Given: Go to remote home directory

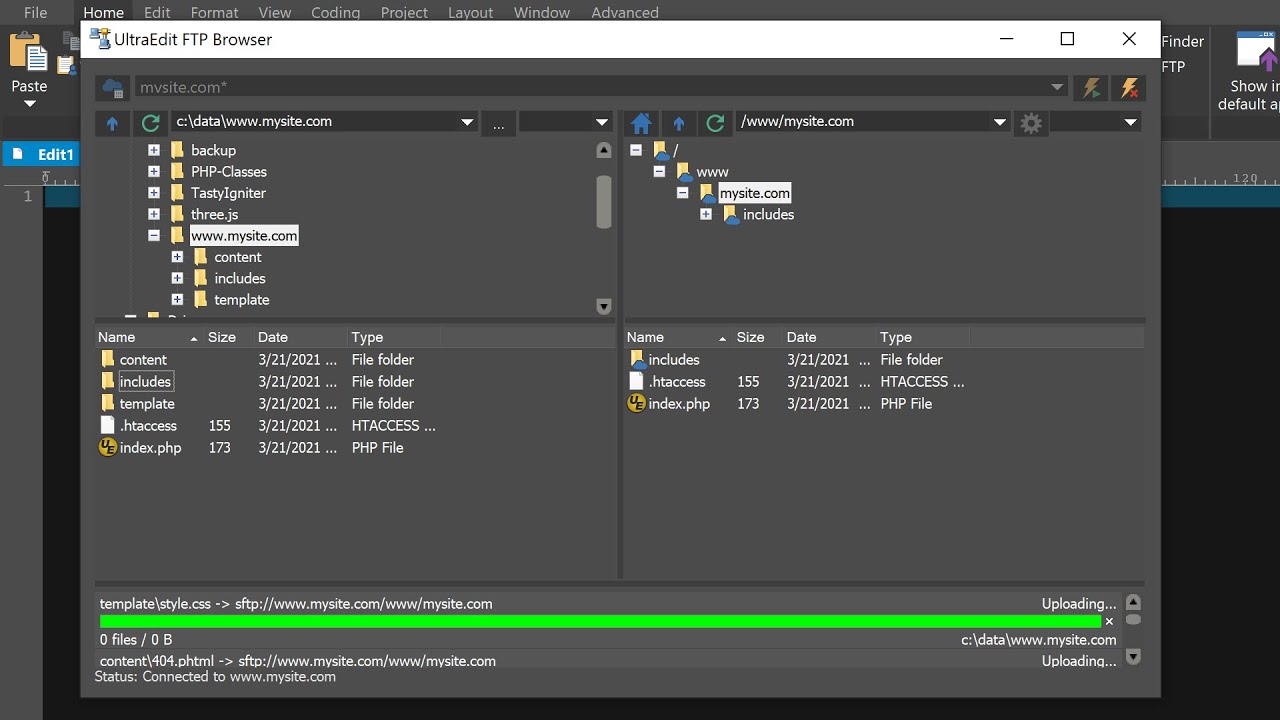Looking at the screenshot, I should [641, 123].
